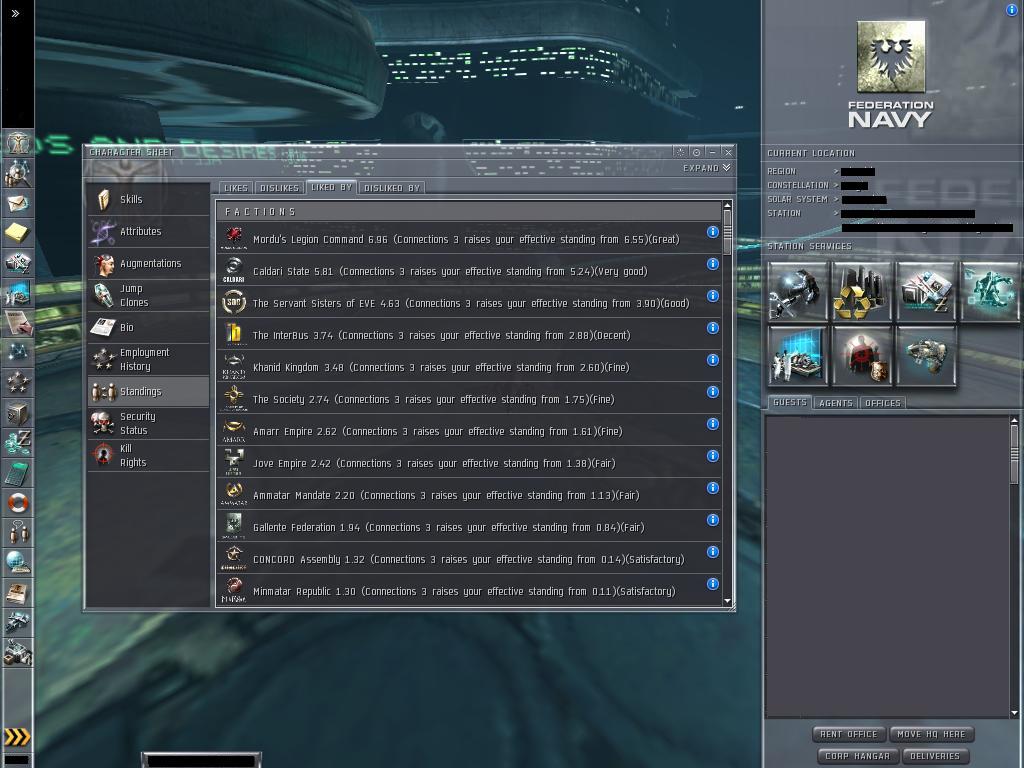This screenshot has width=1024, height=768.
Task: Click the Deliveries button
Action: click(935, 756)
